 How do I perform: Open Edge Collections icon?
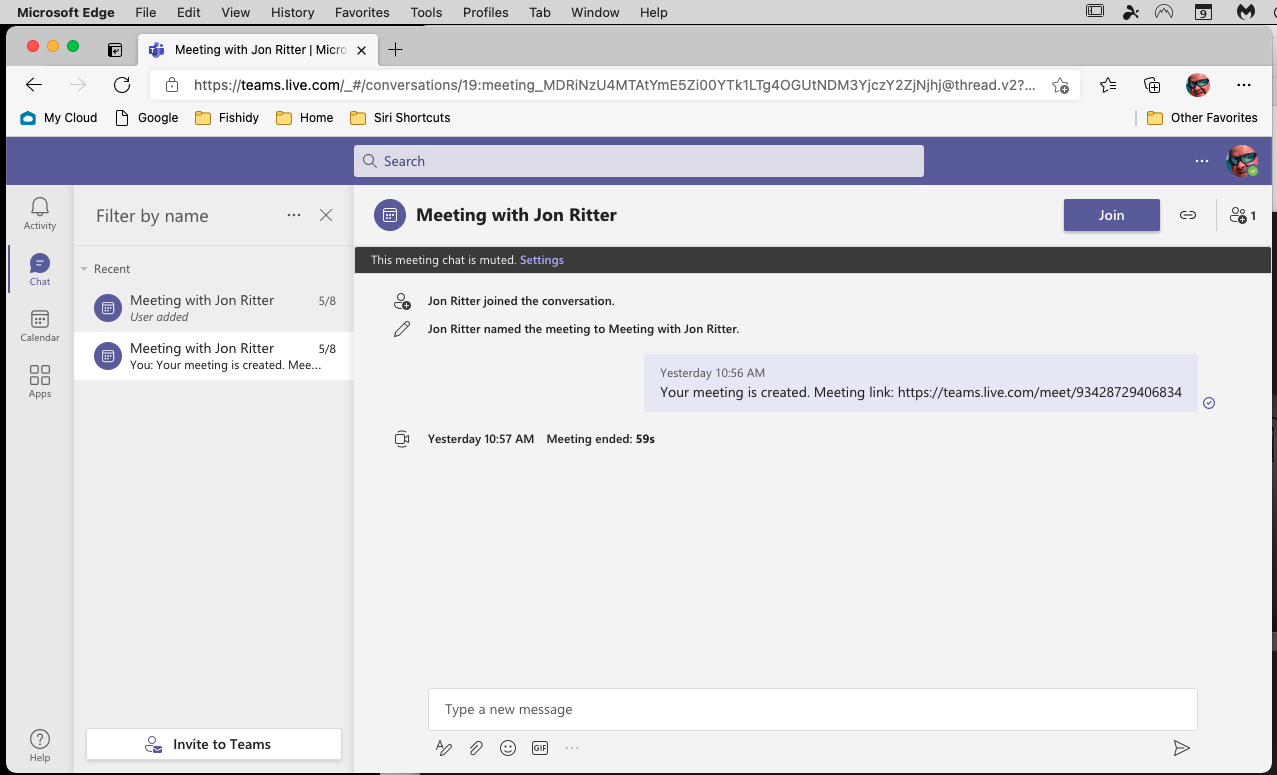(x=1152, y=85)
